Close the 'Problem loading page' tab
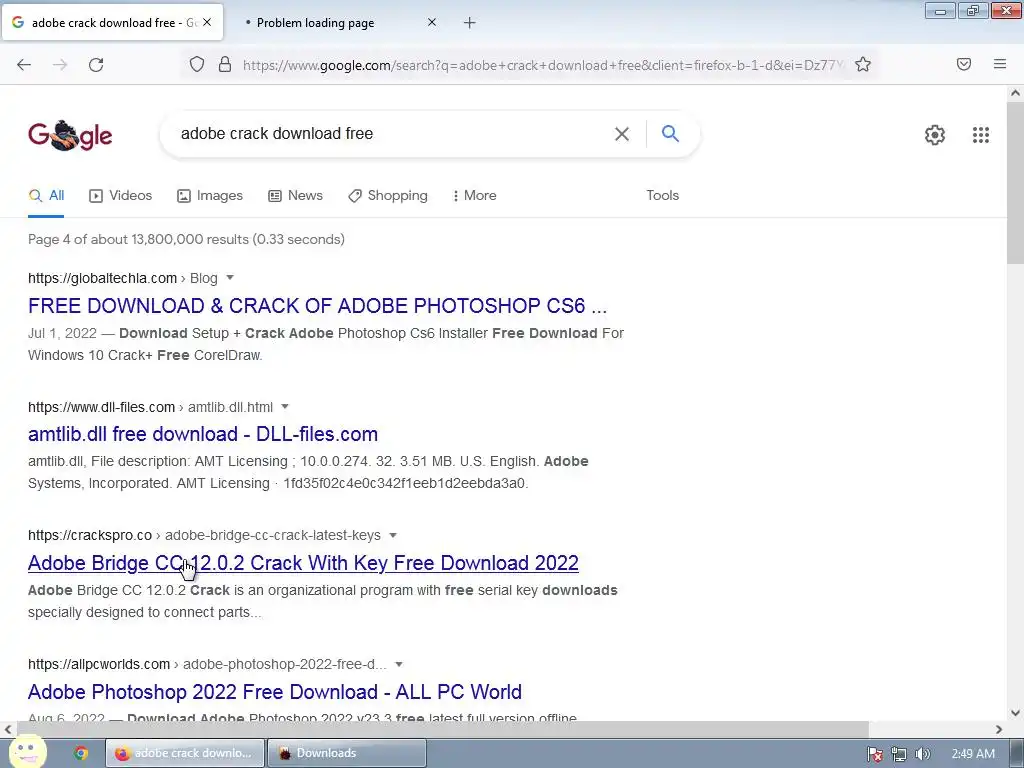1024x768 pixels. [x=432, y=22]
